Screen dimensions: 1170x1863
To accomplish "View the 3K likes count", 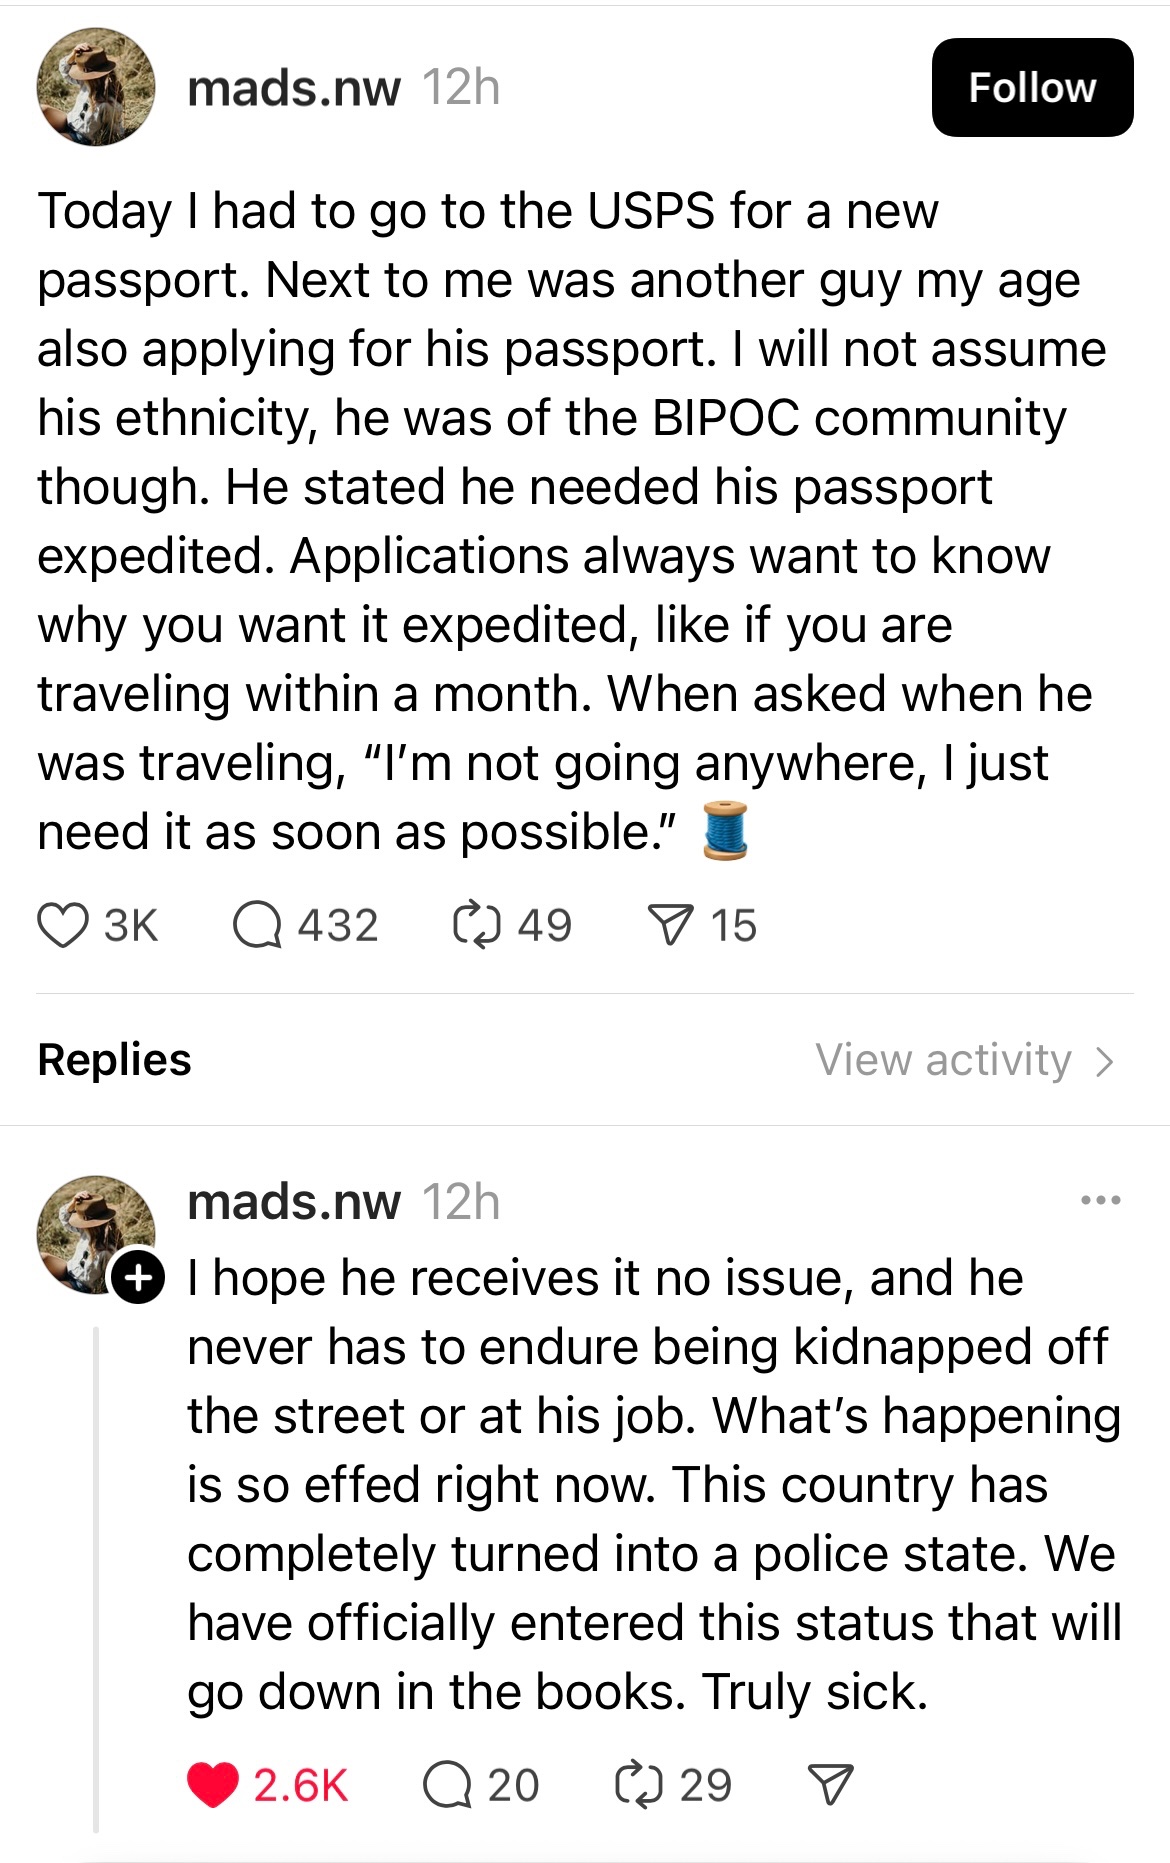I will click(x=130, y=925).
